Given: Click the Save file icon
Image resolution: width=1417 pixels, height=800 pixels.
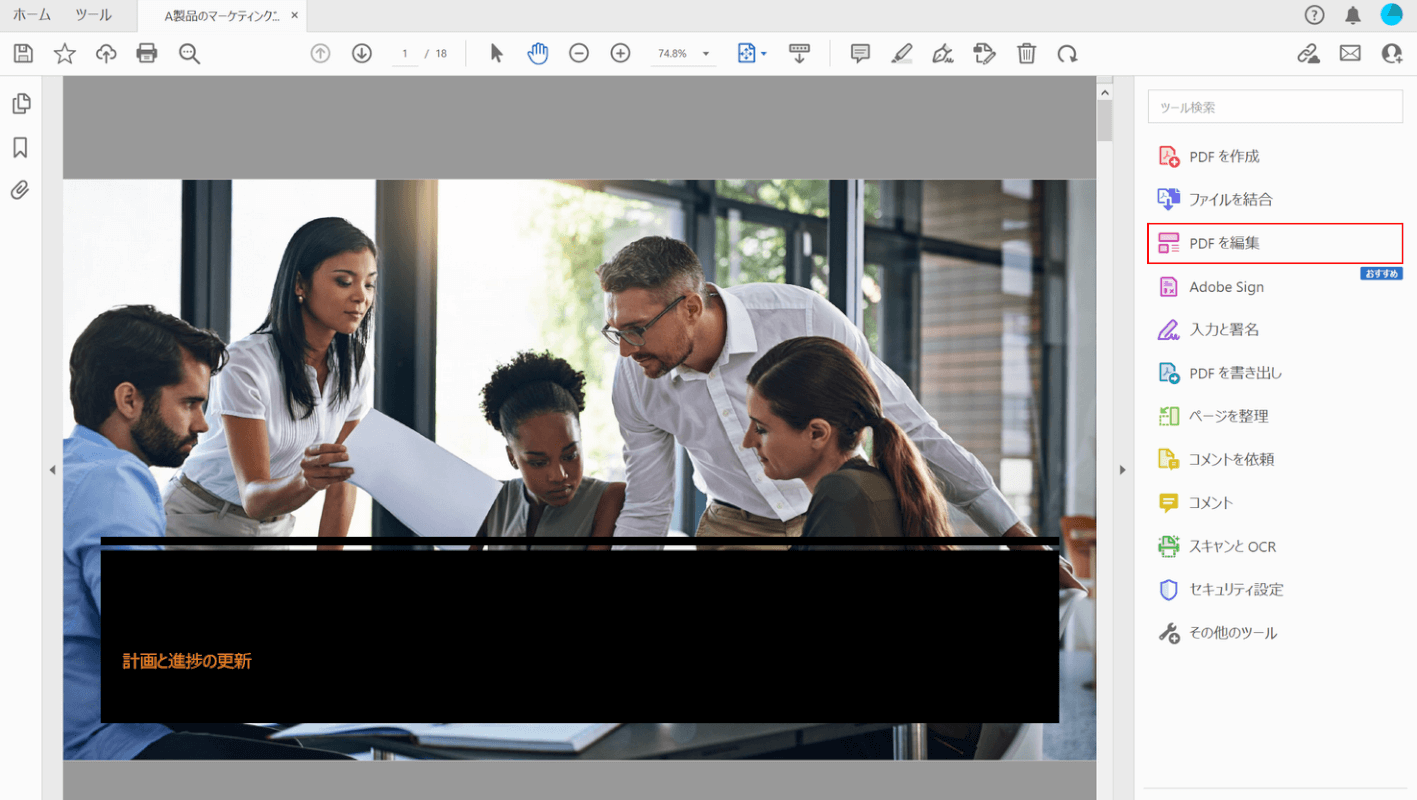Looking at the screenshot, I should pyautogui.click(x=23, y=54).
